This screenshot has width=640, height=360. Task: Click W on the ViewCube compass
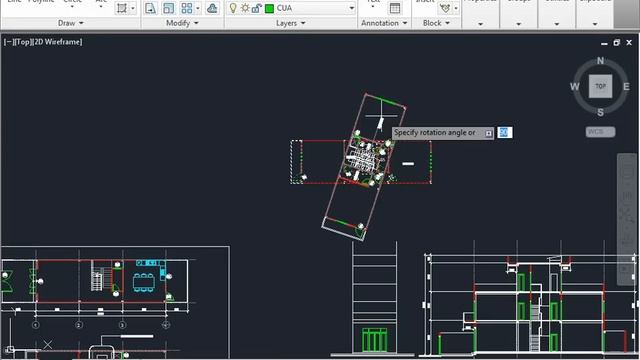pos(575,87)
